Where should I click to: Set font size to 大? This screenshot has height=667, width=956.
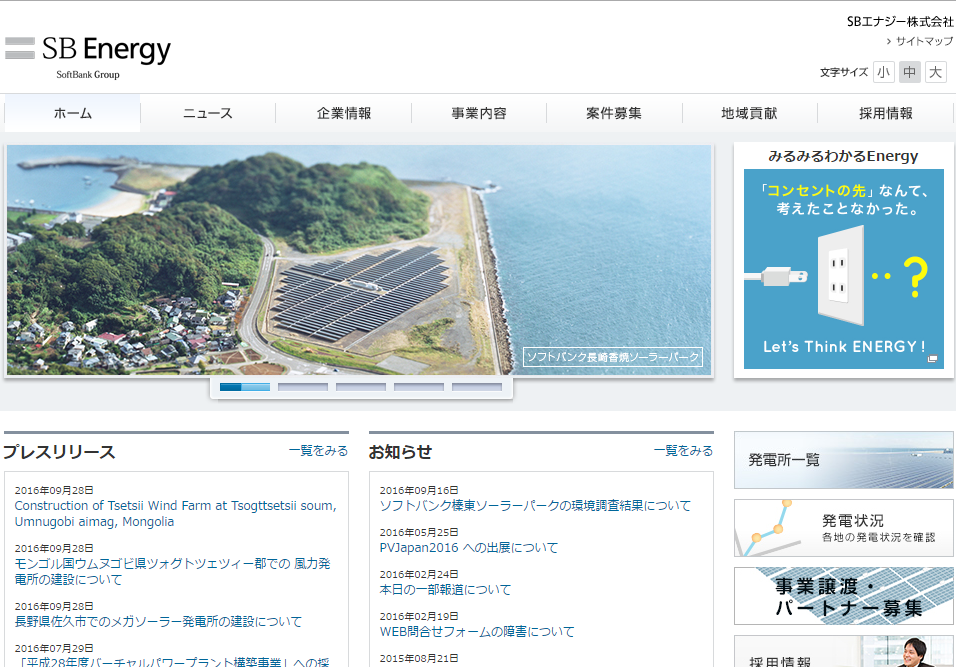(x=935, y=73)
